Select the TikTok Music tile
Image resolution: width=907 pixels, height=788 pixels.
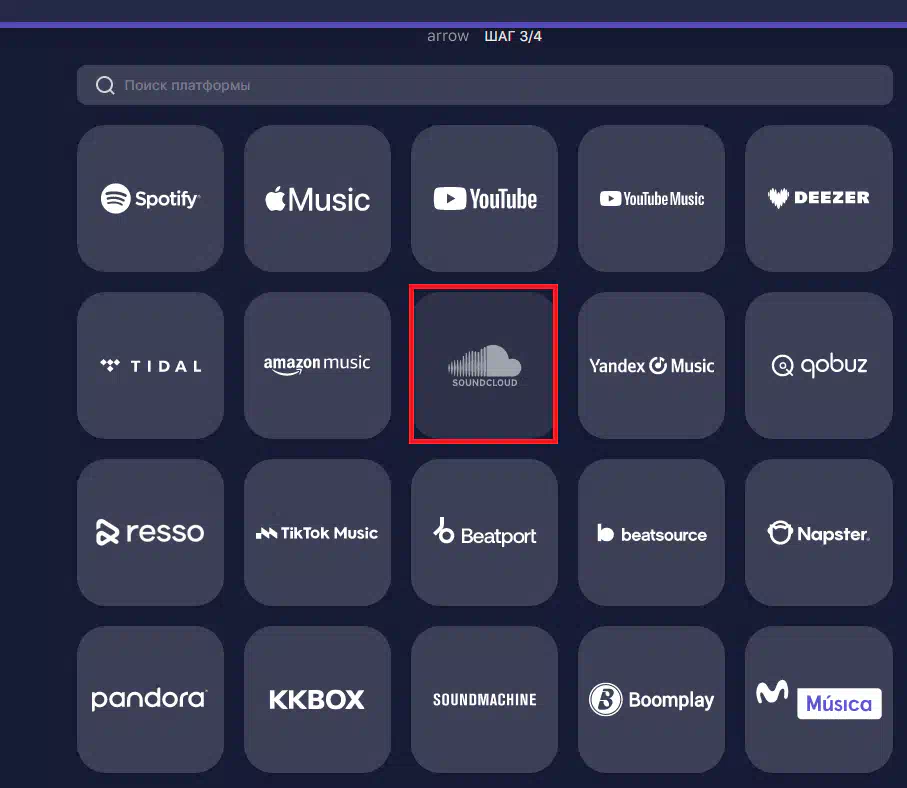click(x=318, y=533)
